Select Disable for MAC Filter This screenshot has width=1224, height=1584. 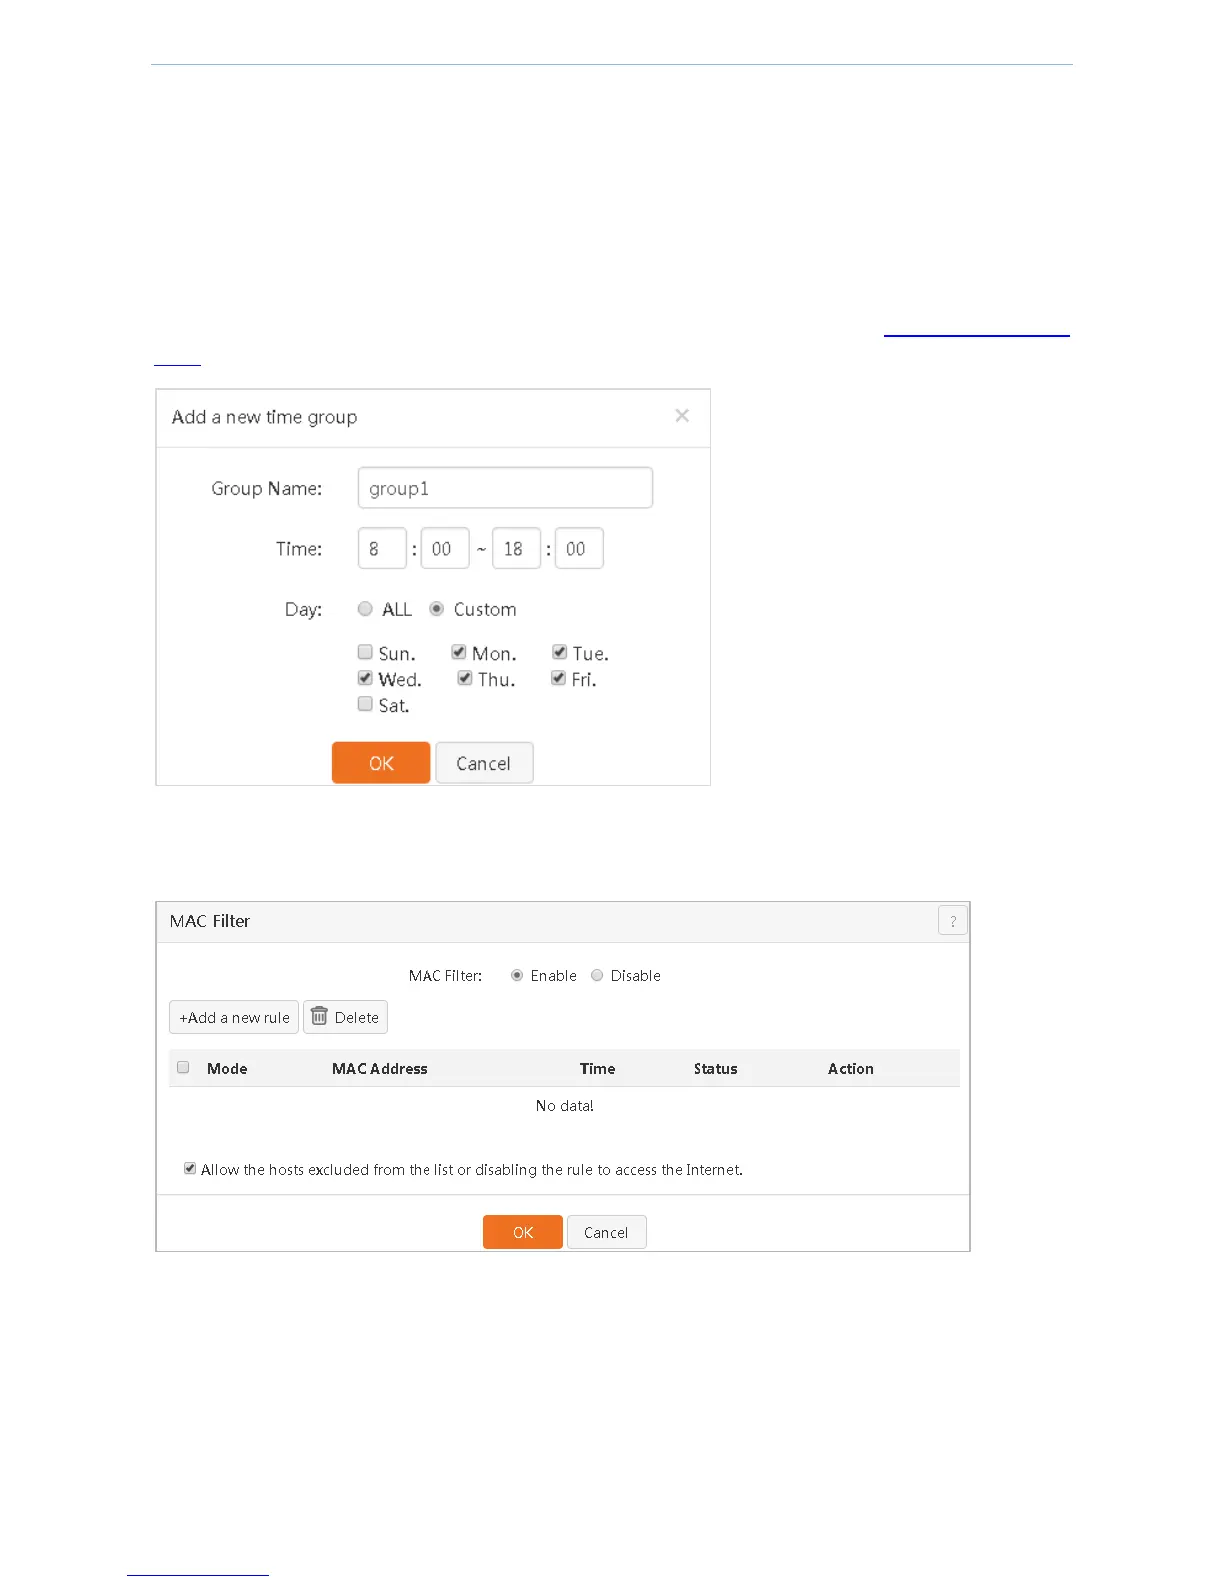[597, 975]
